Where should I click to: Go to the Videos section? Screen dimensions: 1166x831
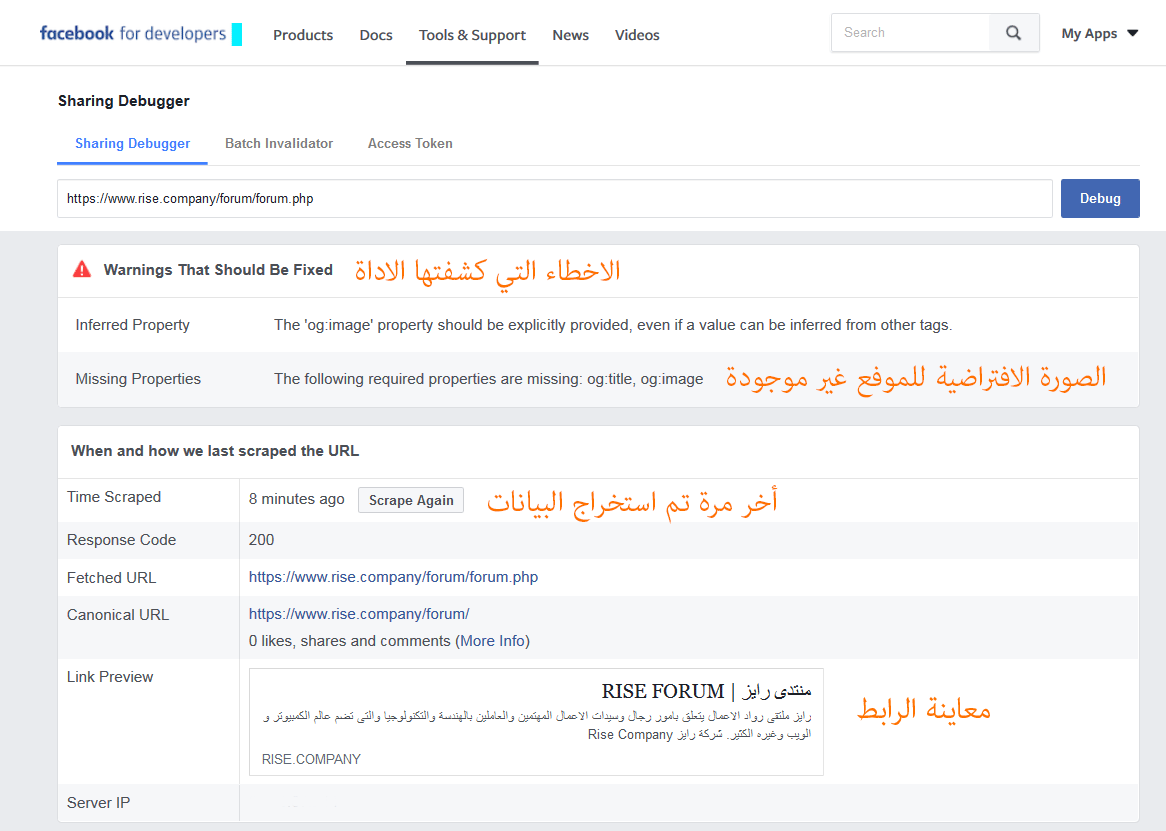point(637,35)
